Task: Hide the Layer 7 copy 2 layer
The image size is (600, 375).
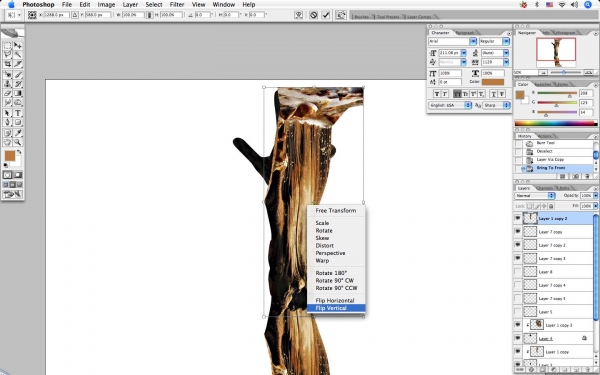Action: [518, 245]
